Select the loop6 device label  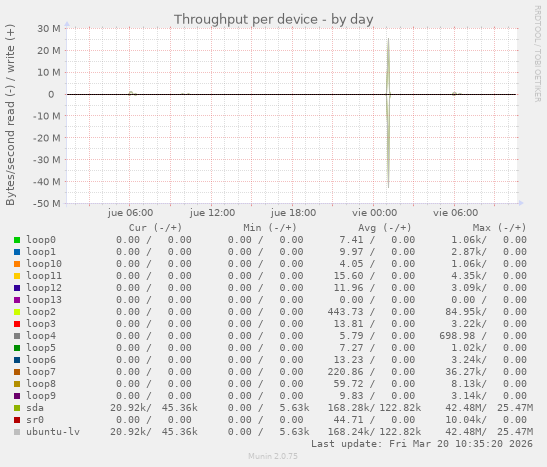coord(41,360)
